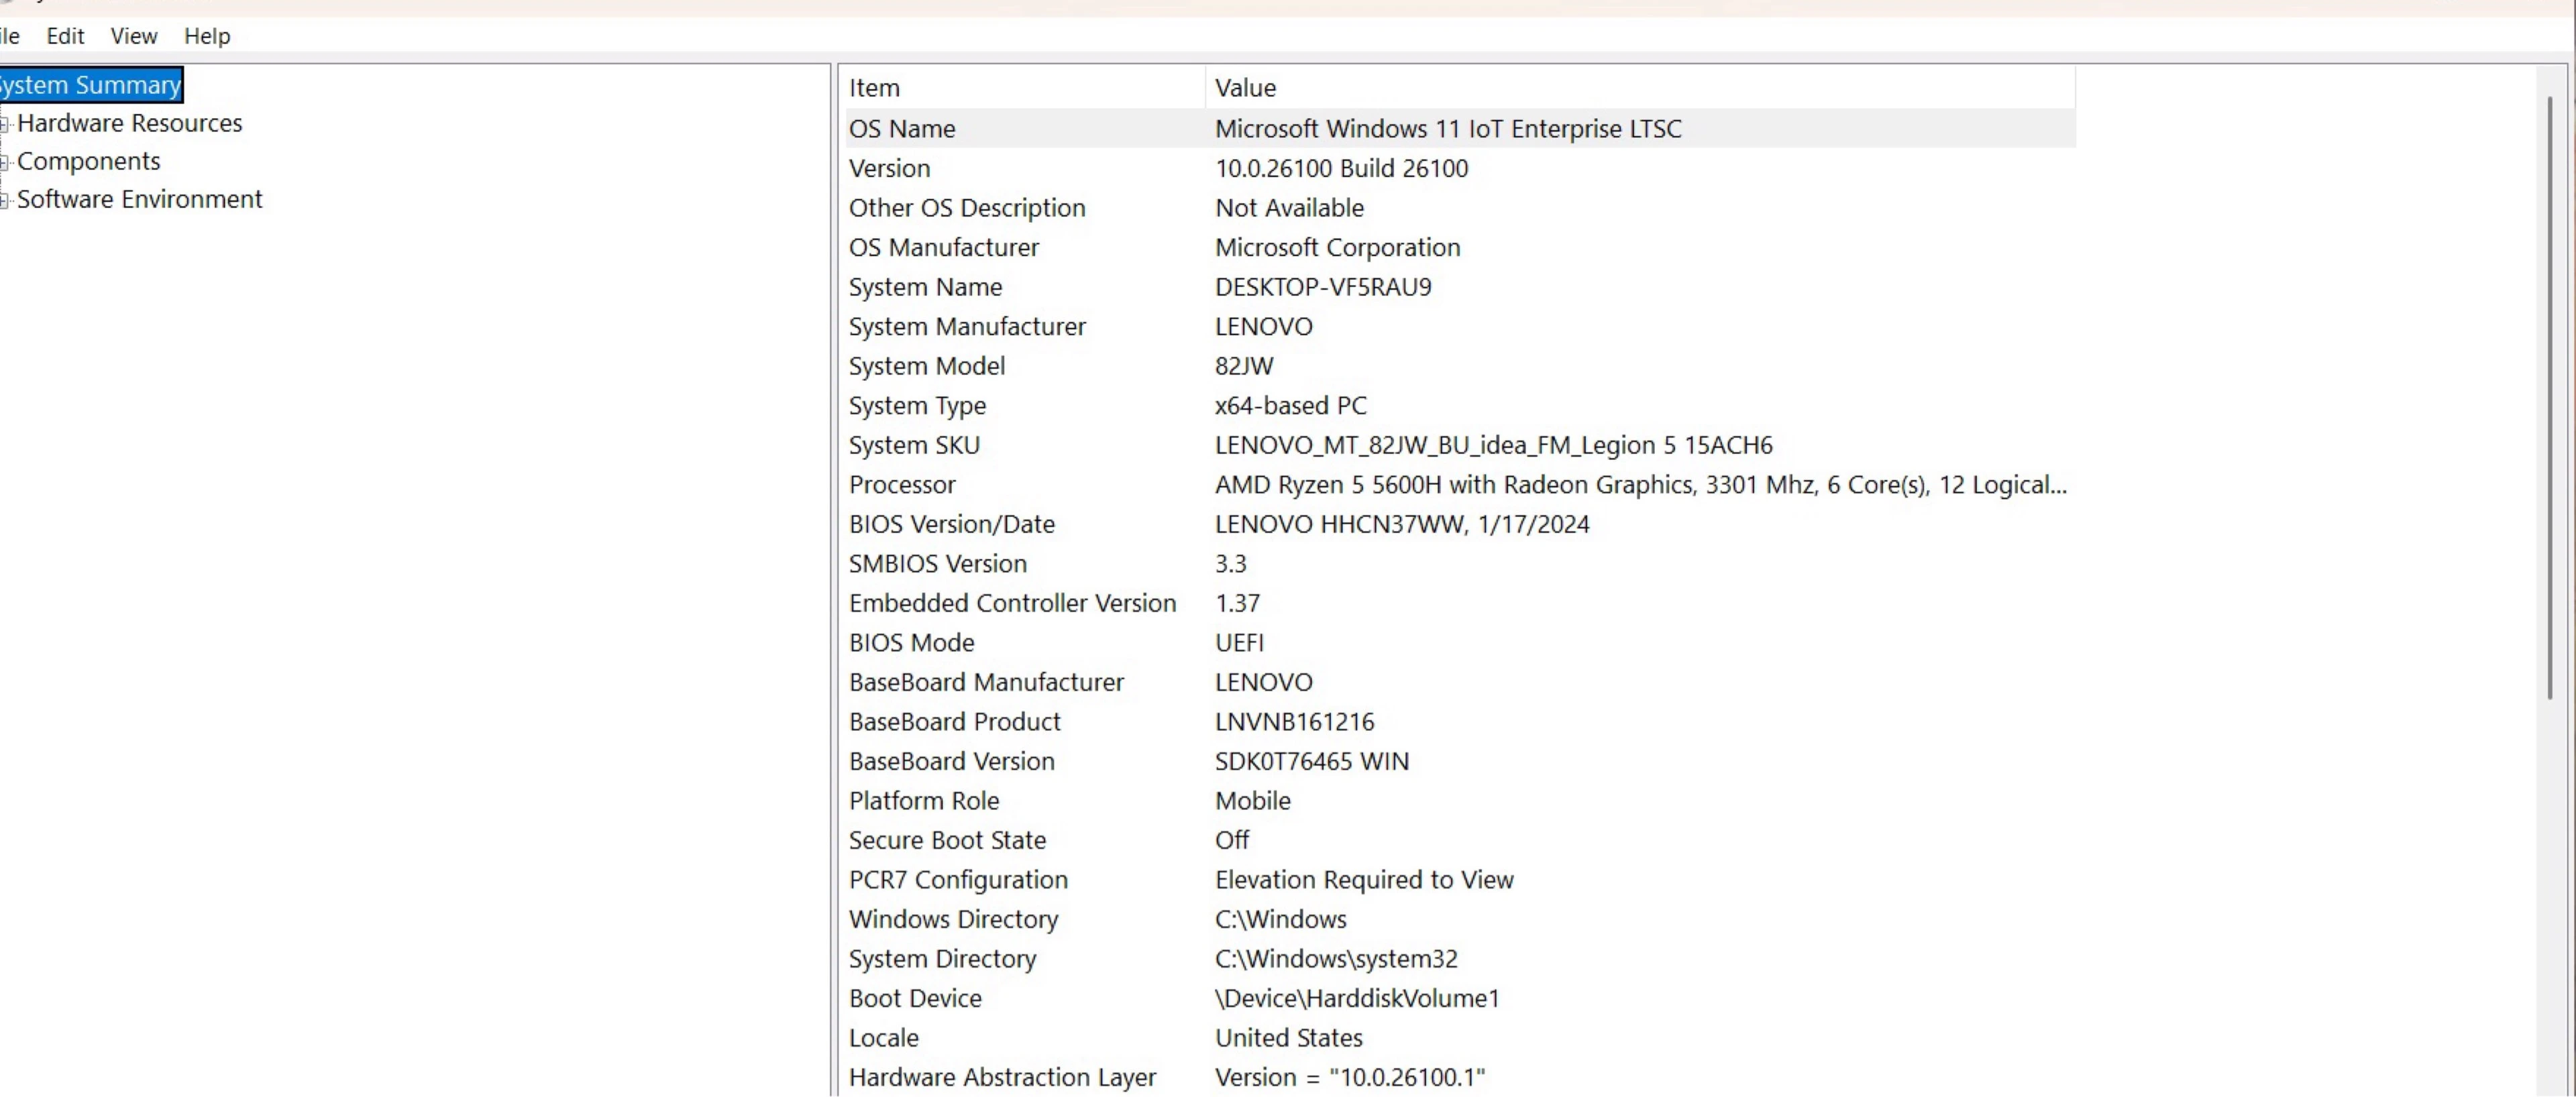
Task: Open the View menu
Action: click(134, 36)
